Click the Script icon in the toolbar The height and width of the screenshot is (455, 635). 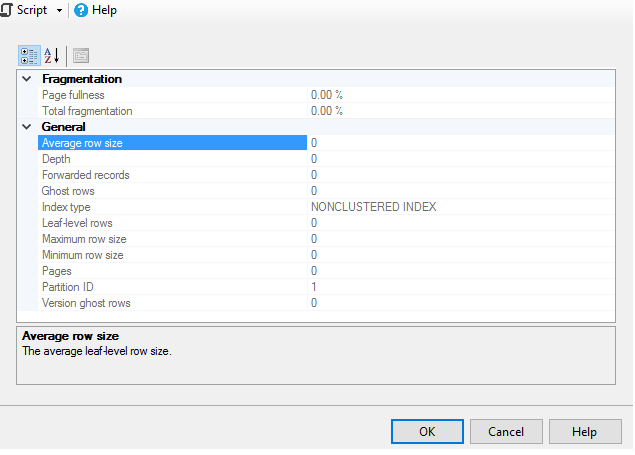[7, 10]
